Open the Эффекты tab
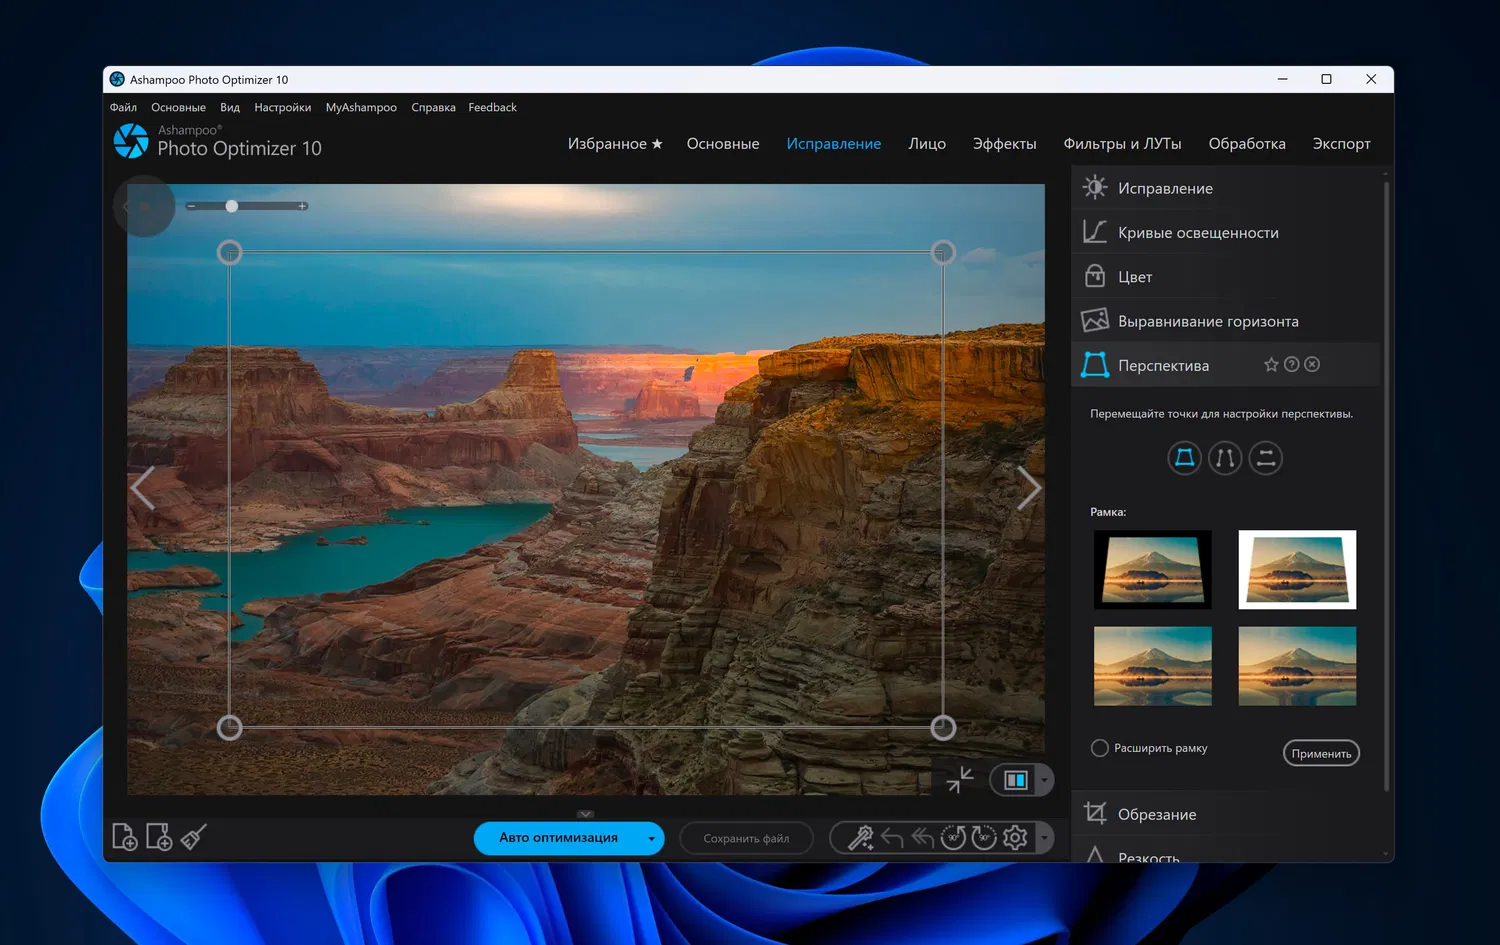The height and width of the screenshot is (945, 1500). tap(1004, 144)
